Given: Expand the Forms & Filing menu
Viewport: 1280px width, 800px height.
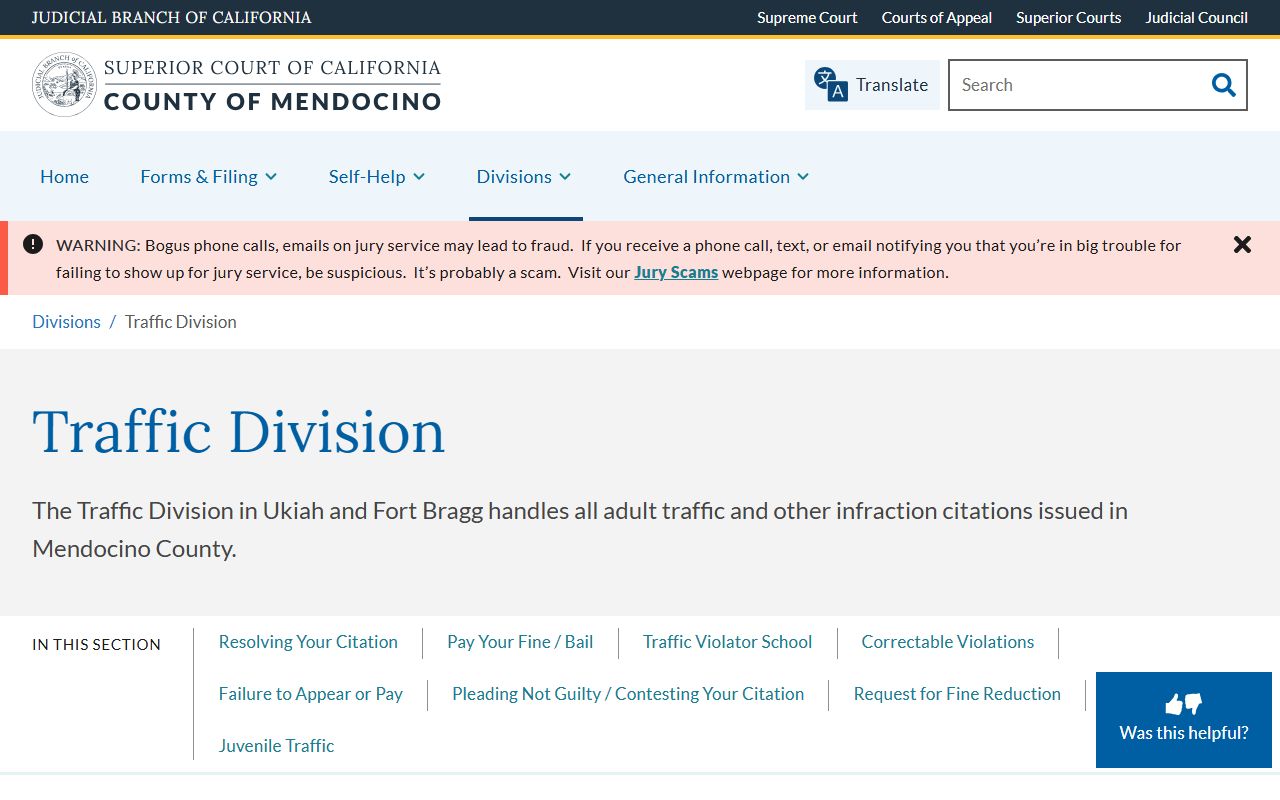Looking at the screenshot, I should coord(208,176).
